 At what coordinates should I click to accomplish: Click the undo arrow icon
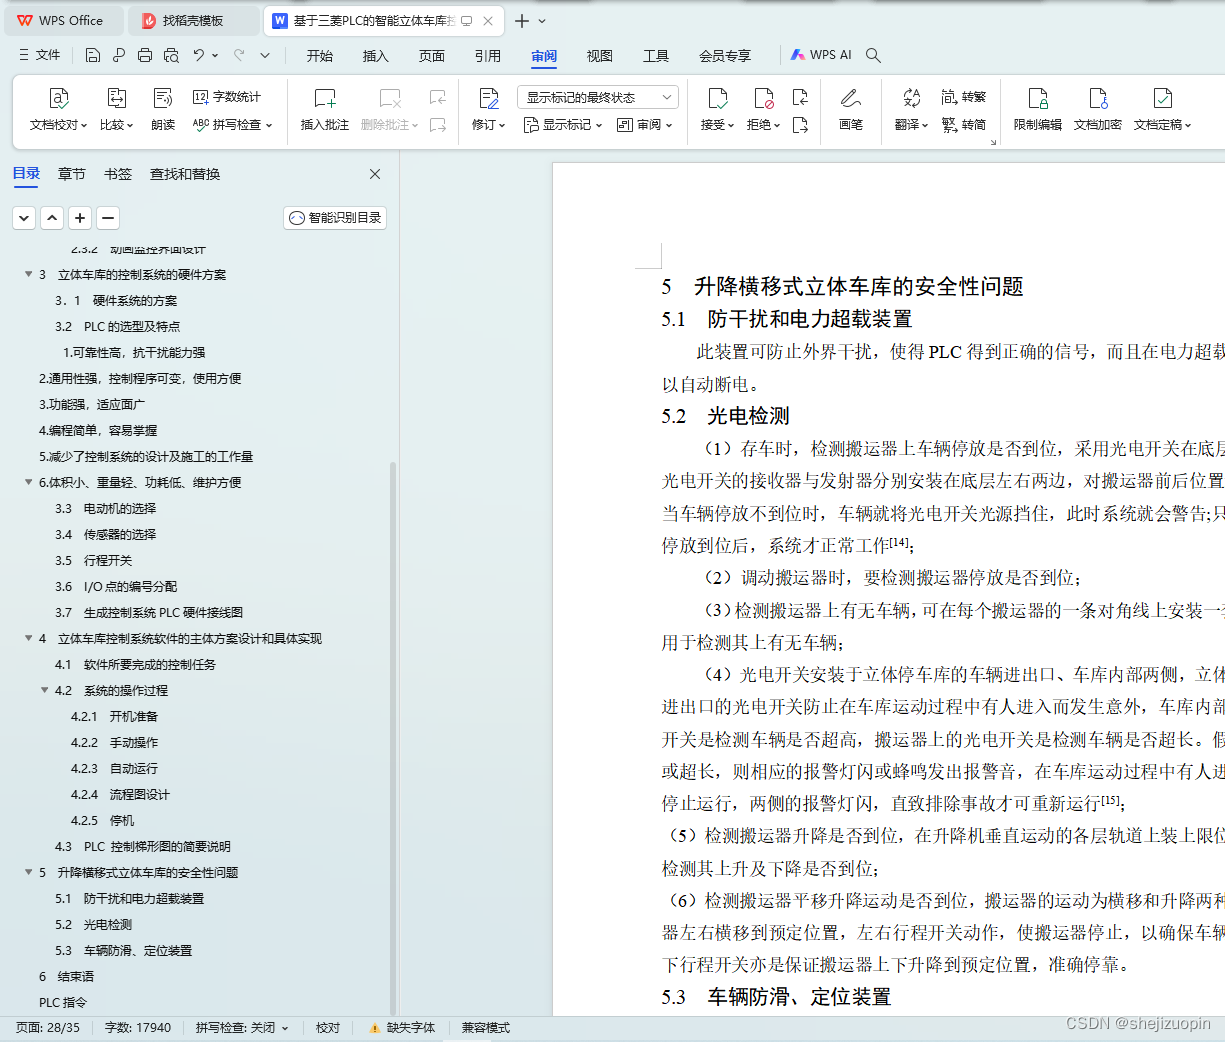[x=199, y=55]
